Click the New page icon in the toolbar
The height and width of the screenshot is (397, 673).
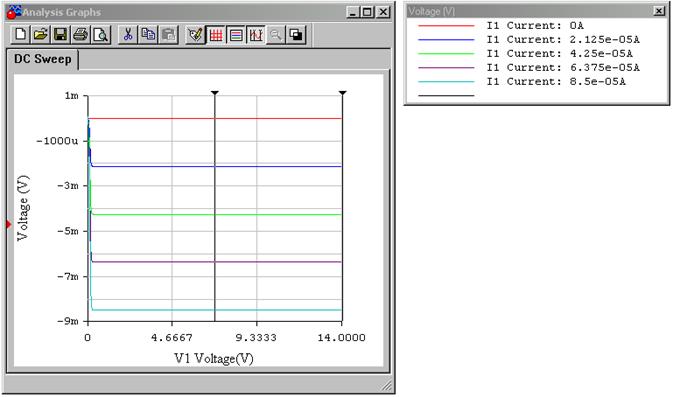[x=20, y=35]
